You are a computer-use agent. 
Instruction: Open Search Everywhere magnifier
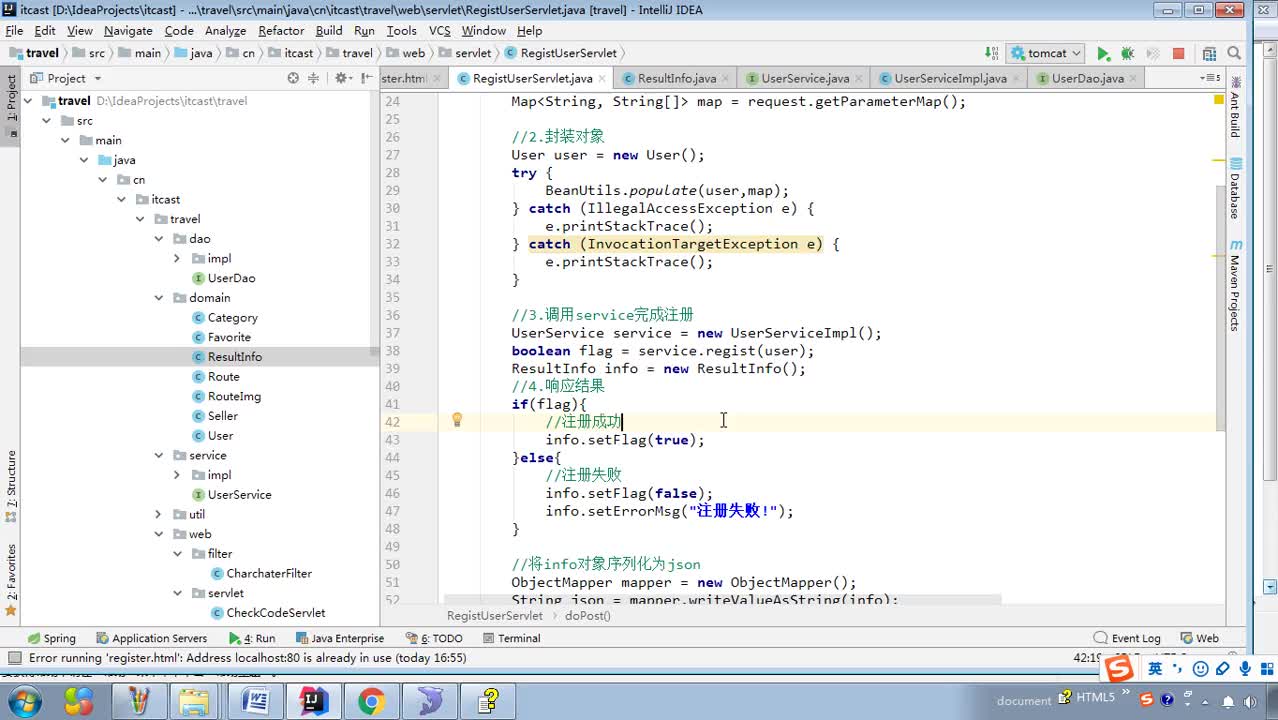1235,53
